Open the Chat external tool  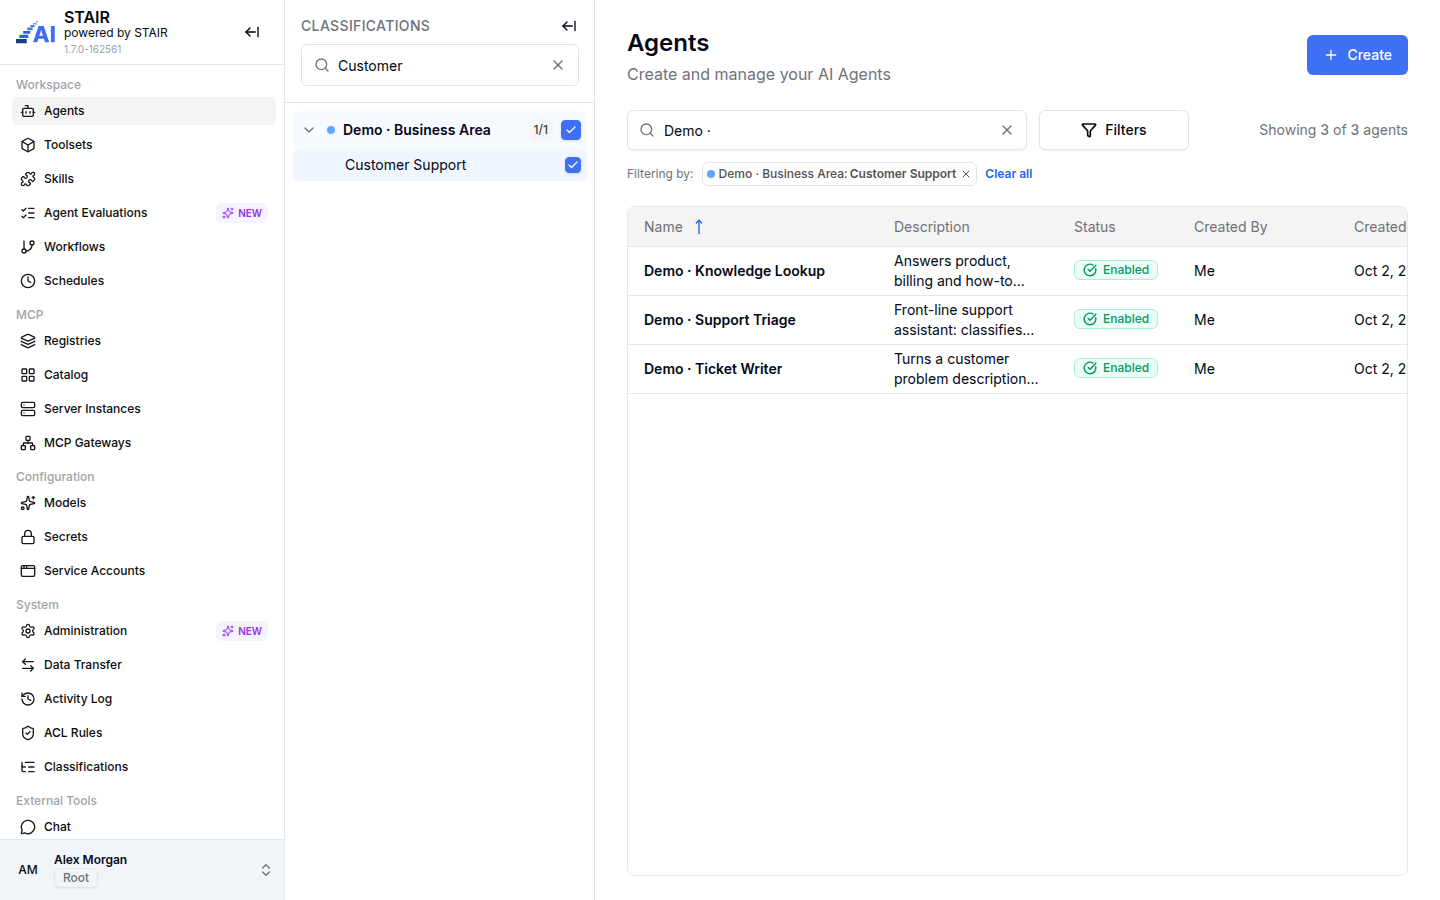pos(144,827)
